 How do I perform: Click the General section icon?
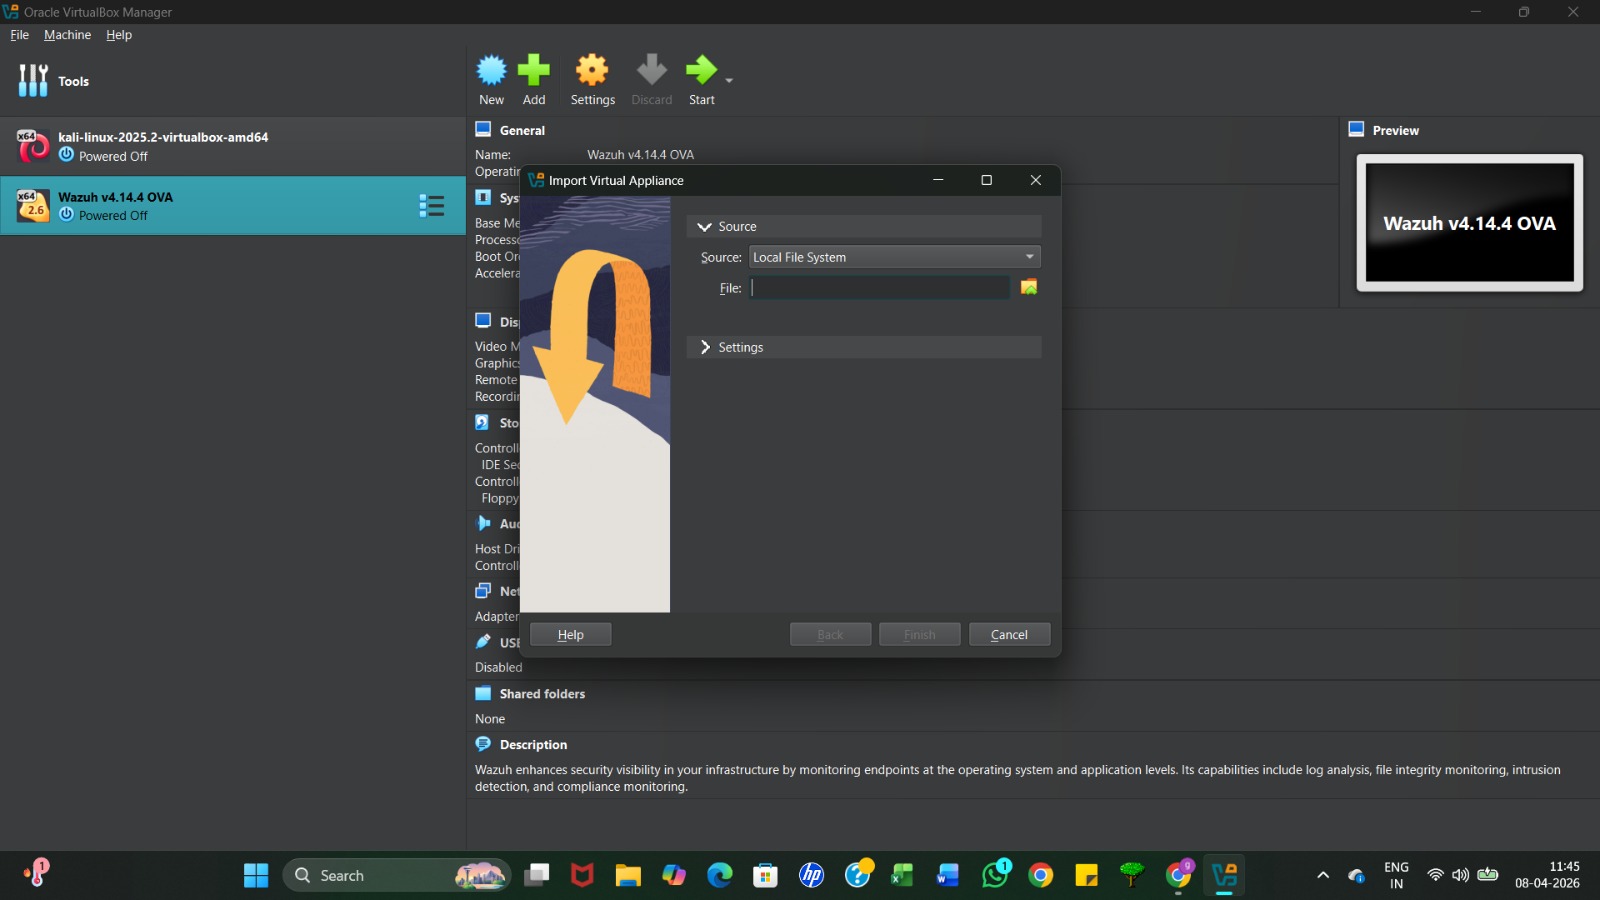point(483,129)
